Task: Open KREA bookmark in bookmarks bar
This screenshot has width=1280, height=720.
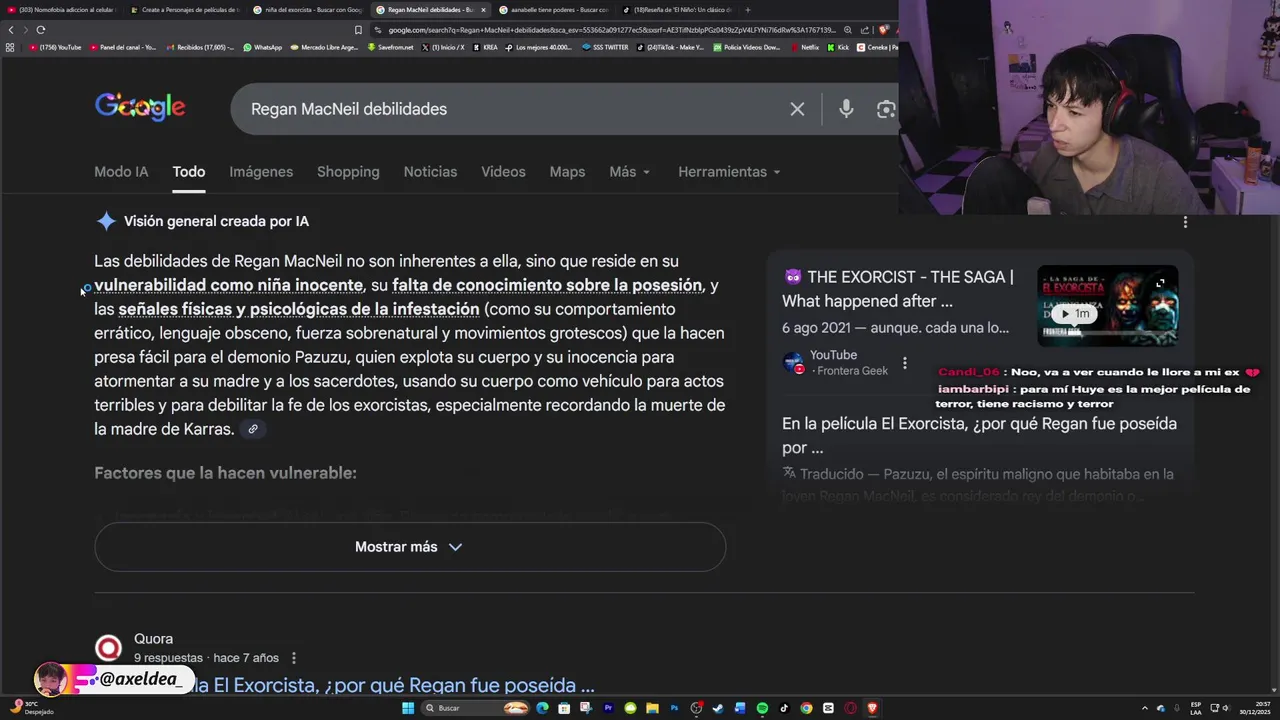Action: click(x=486, y=47)
